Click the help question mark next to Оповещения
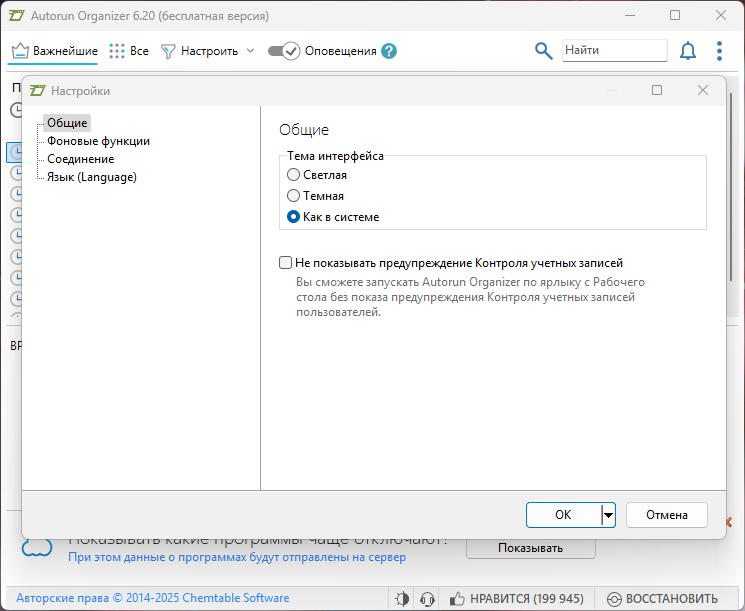745x611 pixels. 389,51
